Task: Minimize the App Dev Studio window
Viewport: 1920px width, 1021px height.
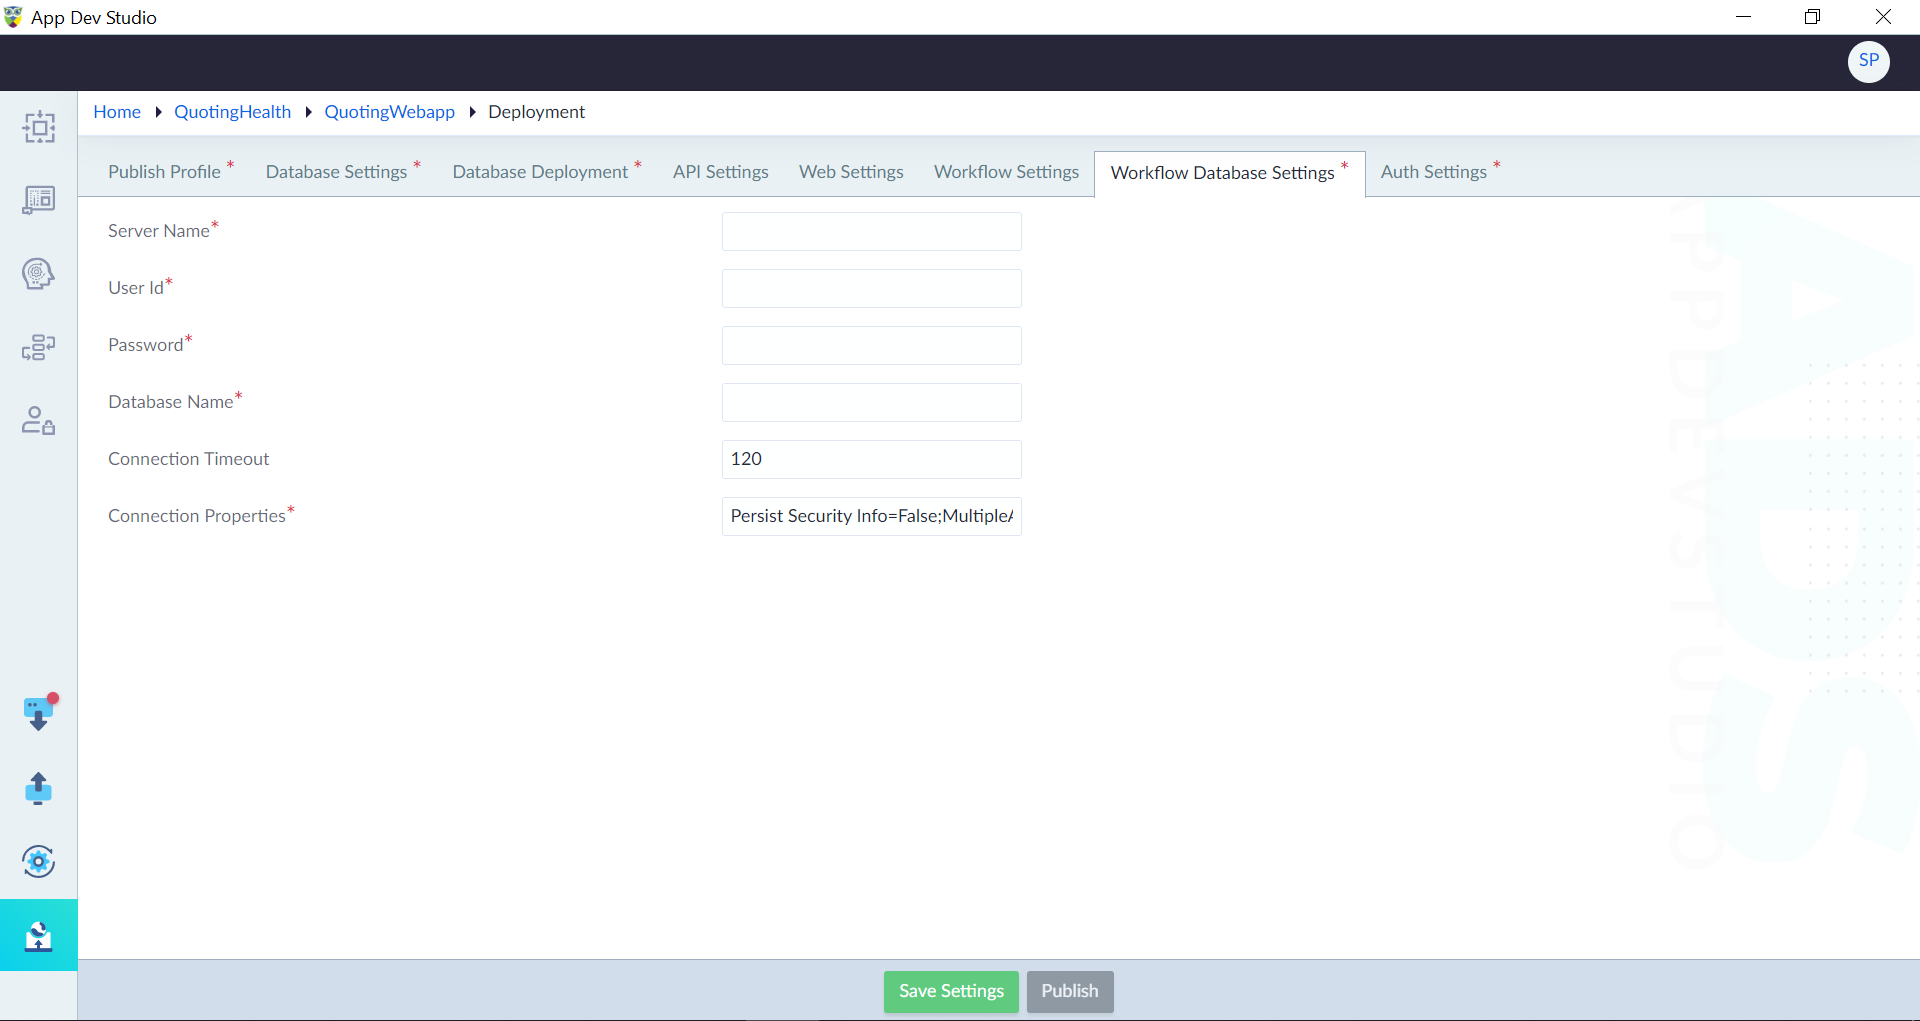Action: [x=1743, y=17]
